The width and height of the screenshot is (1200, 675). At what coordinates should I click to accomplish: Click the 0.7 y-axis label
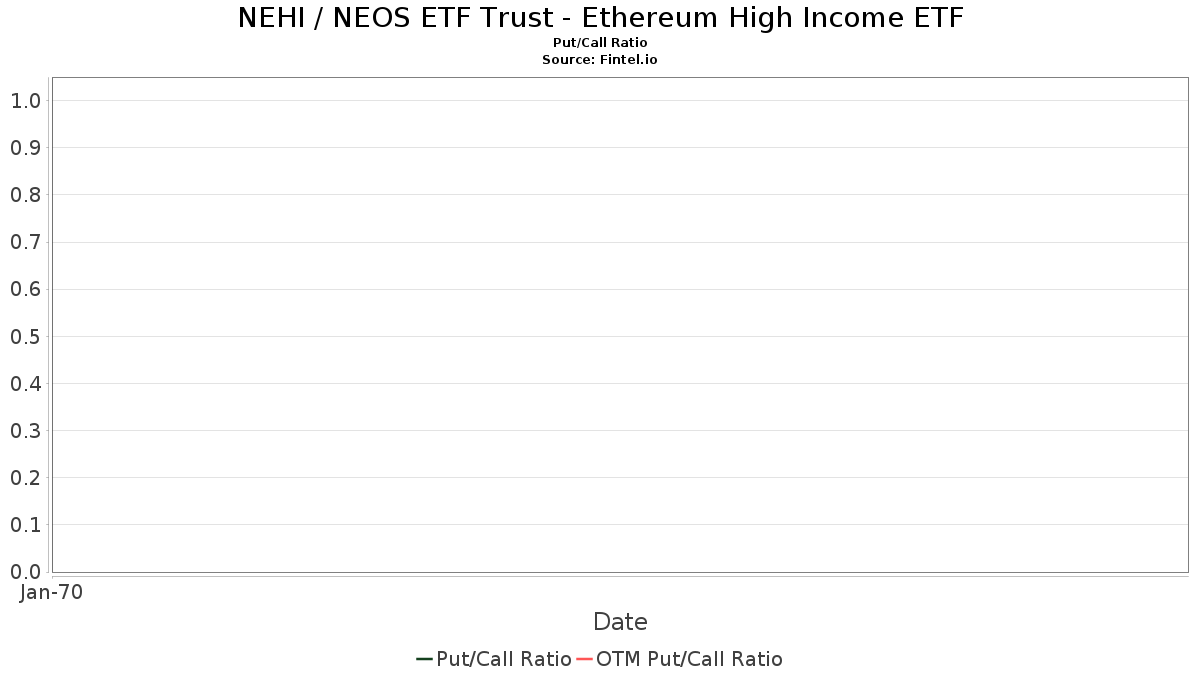tap(25, 242)
